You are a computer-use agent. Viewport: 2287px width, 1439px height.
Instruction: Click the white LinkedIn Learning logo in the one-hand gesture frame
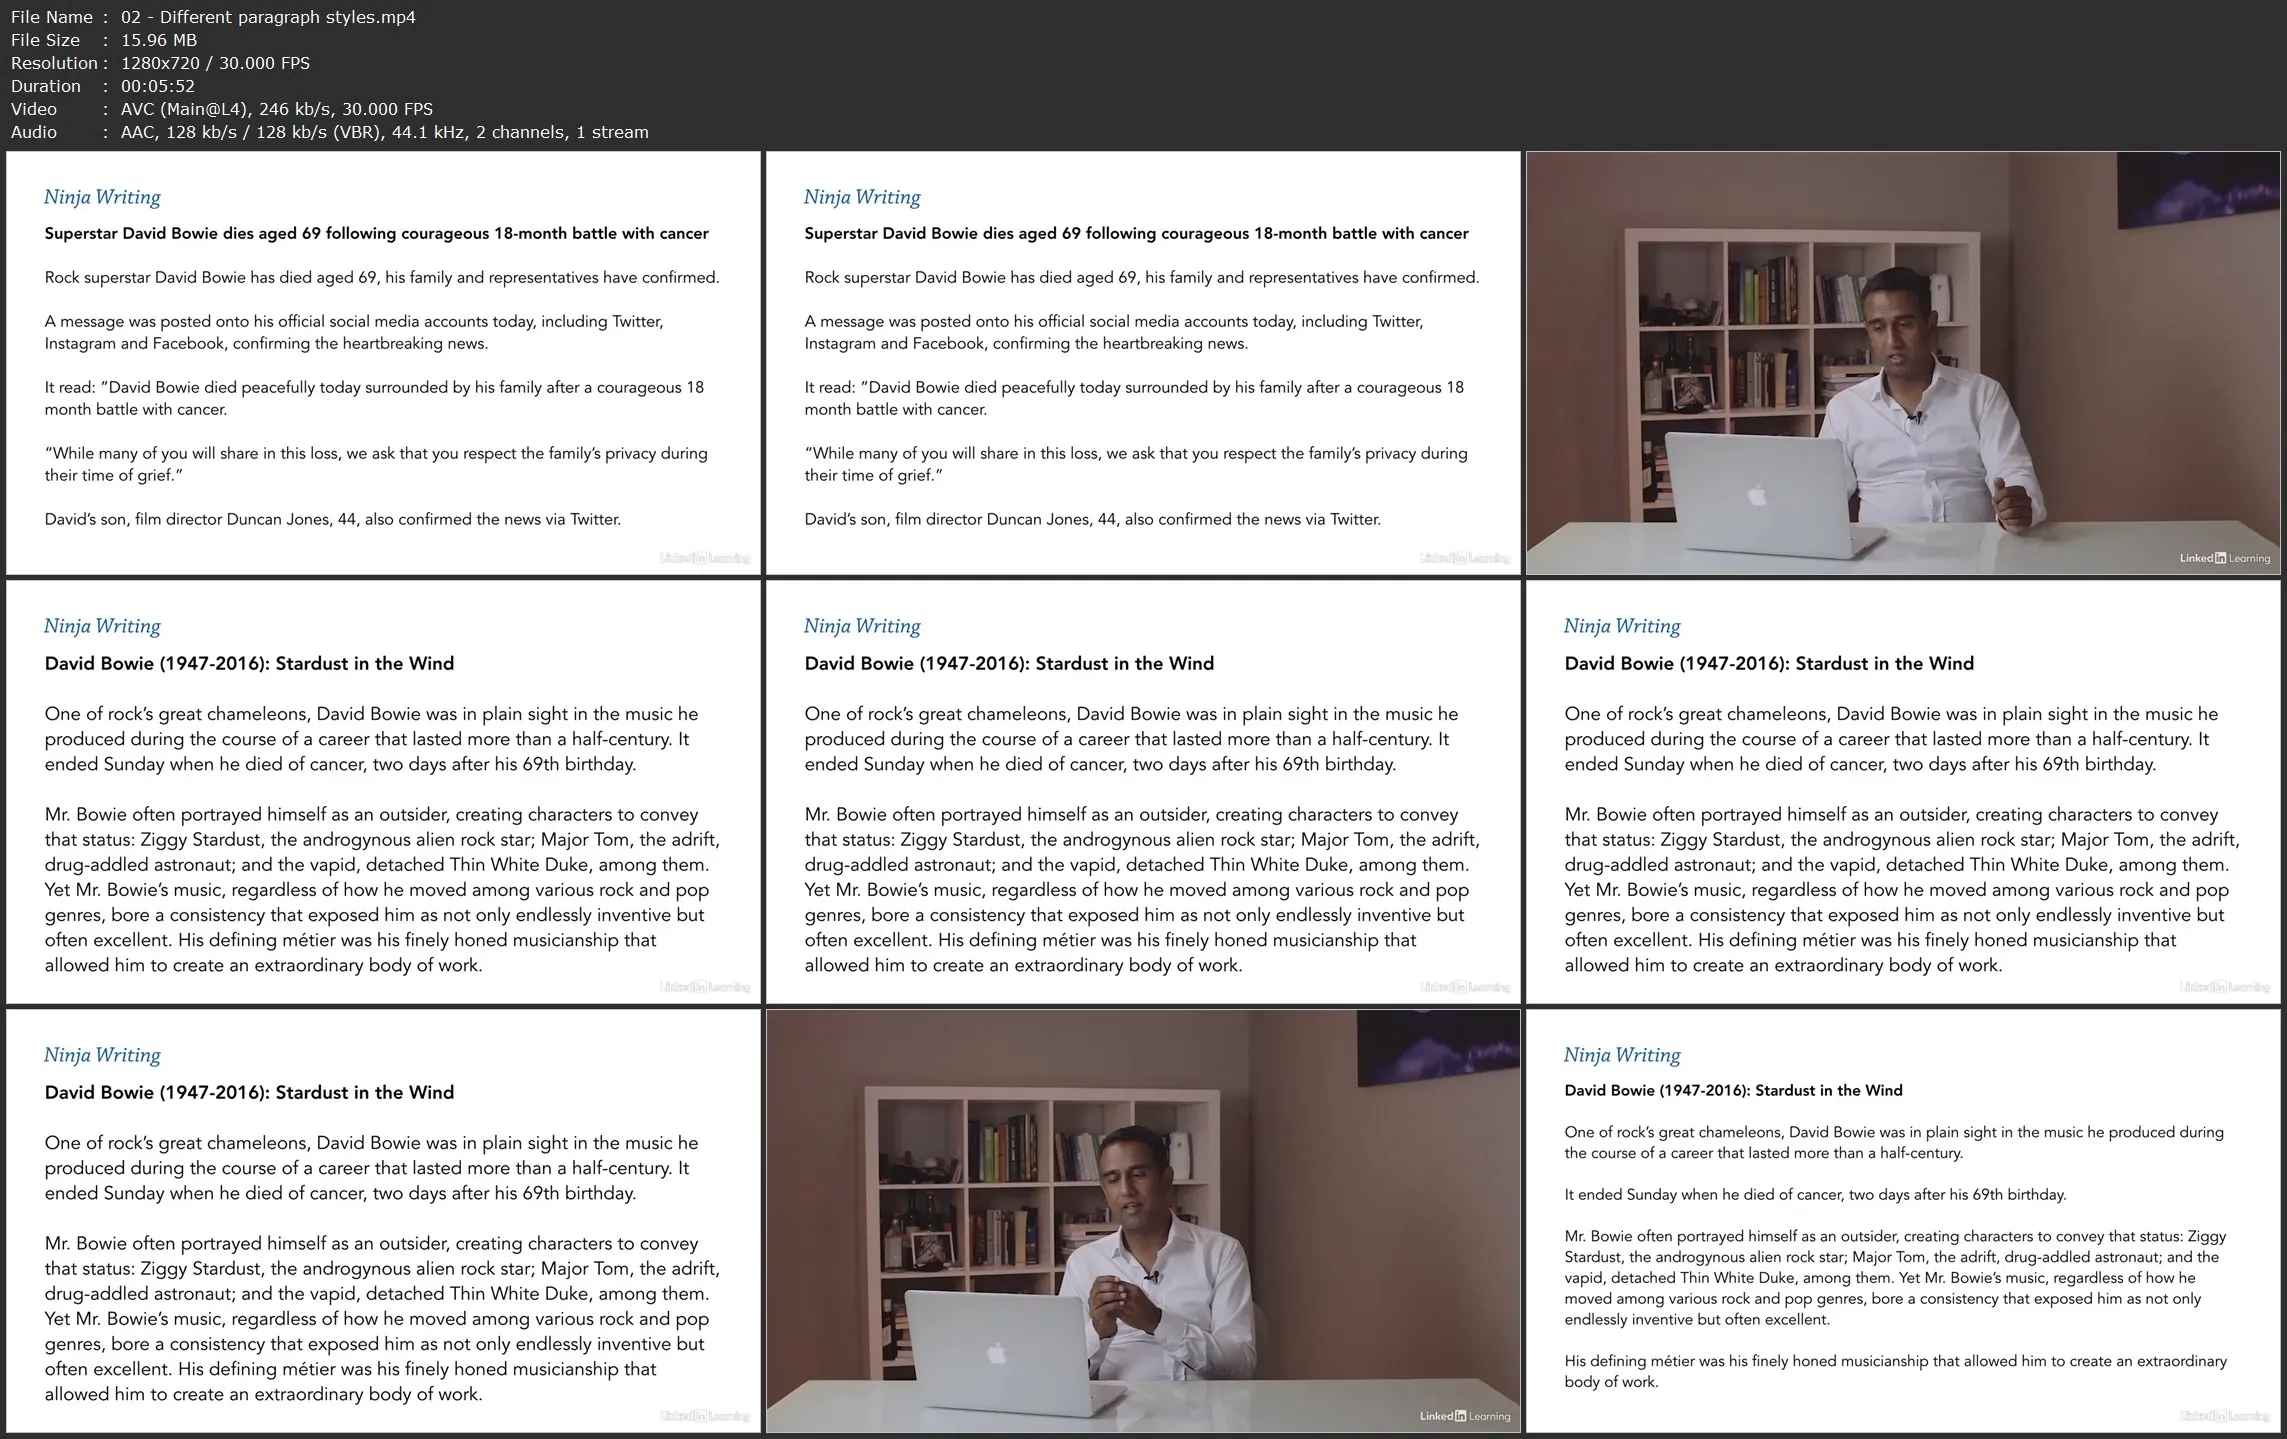(2225, 558)
